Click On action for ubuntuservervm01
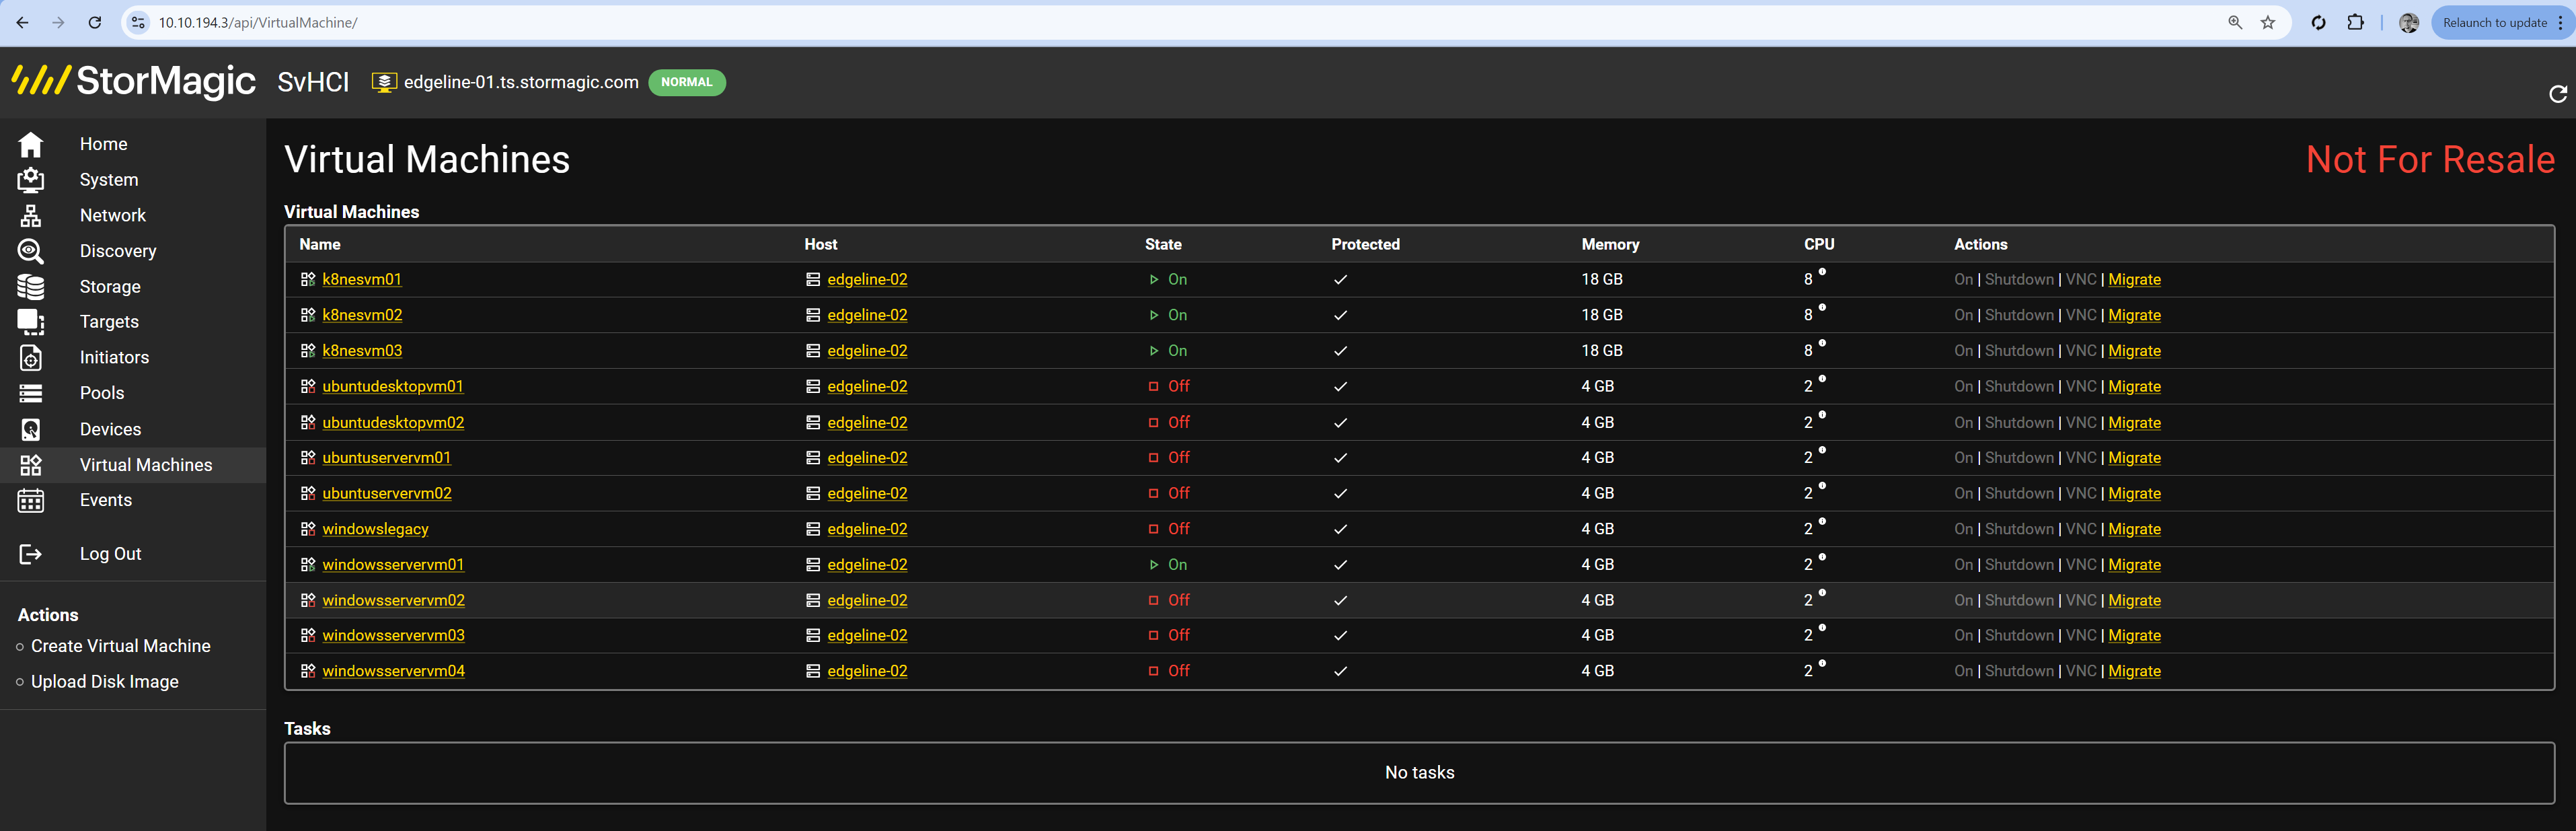 (1964, 458)
